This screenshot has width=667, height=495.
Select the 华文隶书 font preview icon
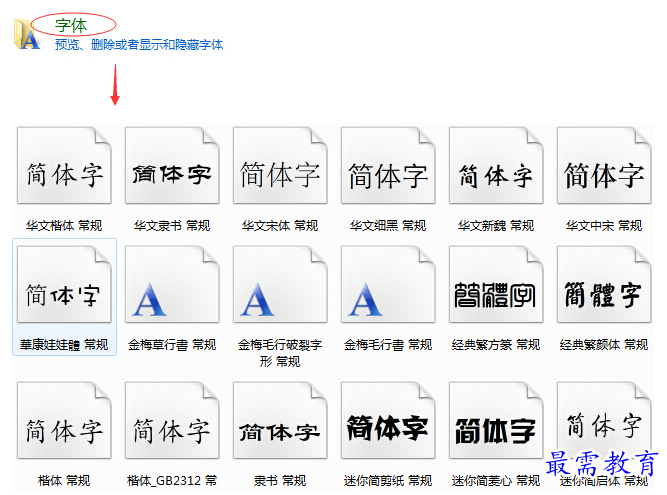pos(172,165)
